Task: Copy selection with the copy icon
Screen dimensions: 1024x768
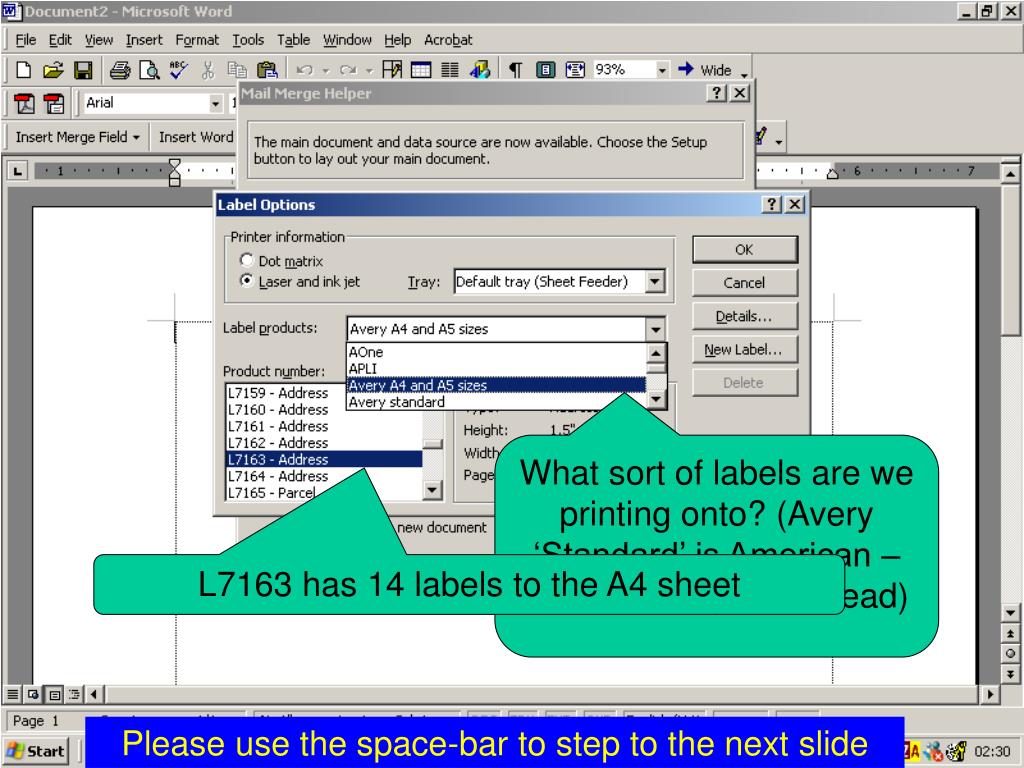Action: point(236,70)
